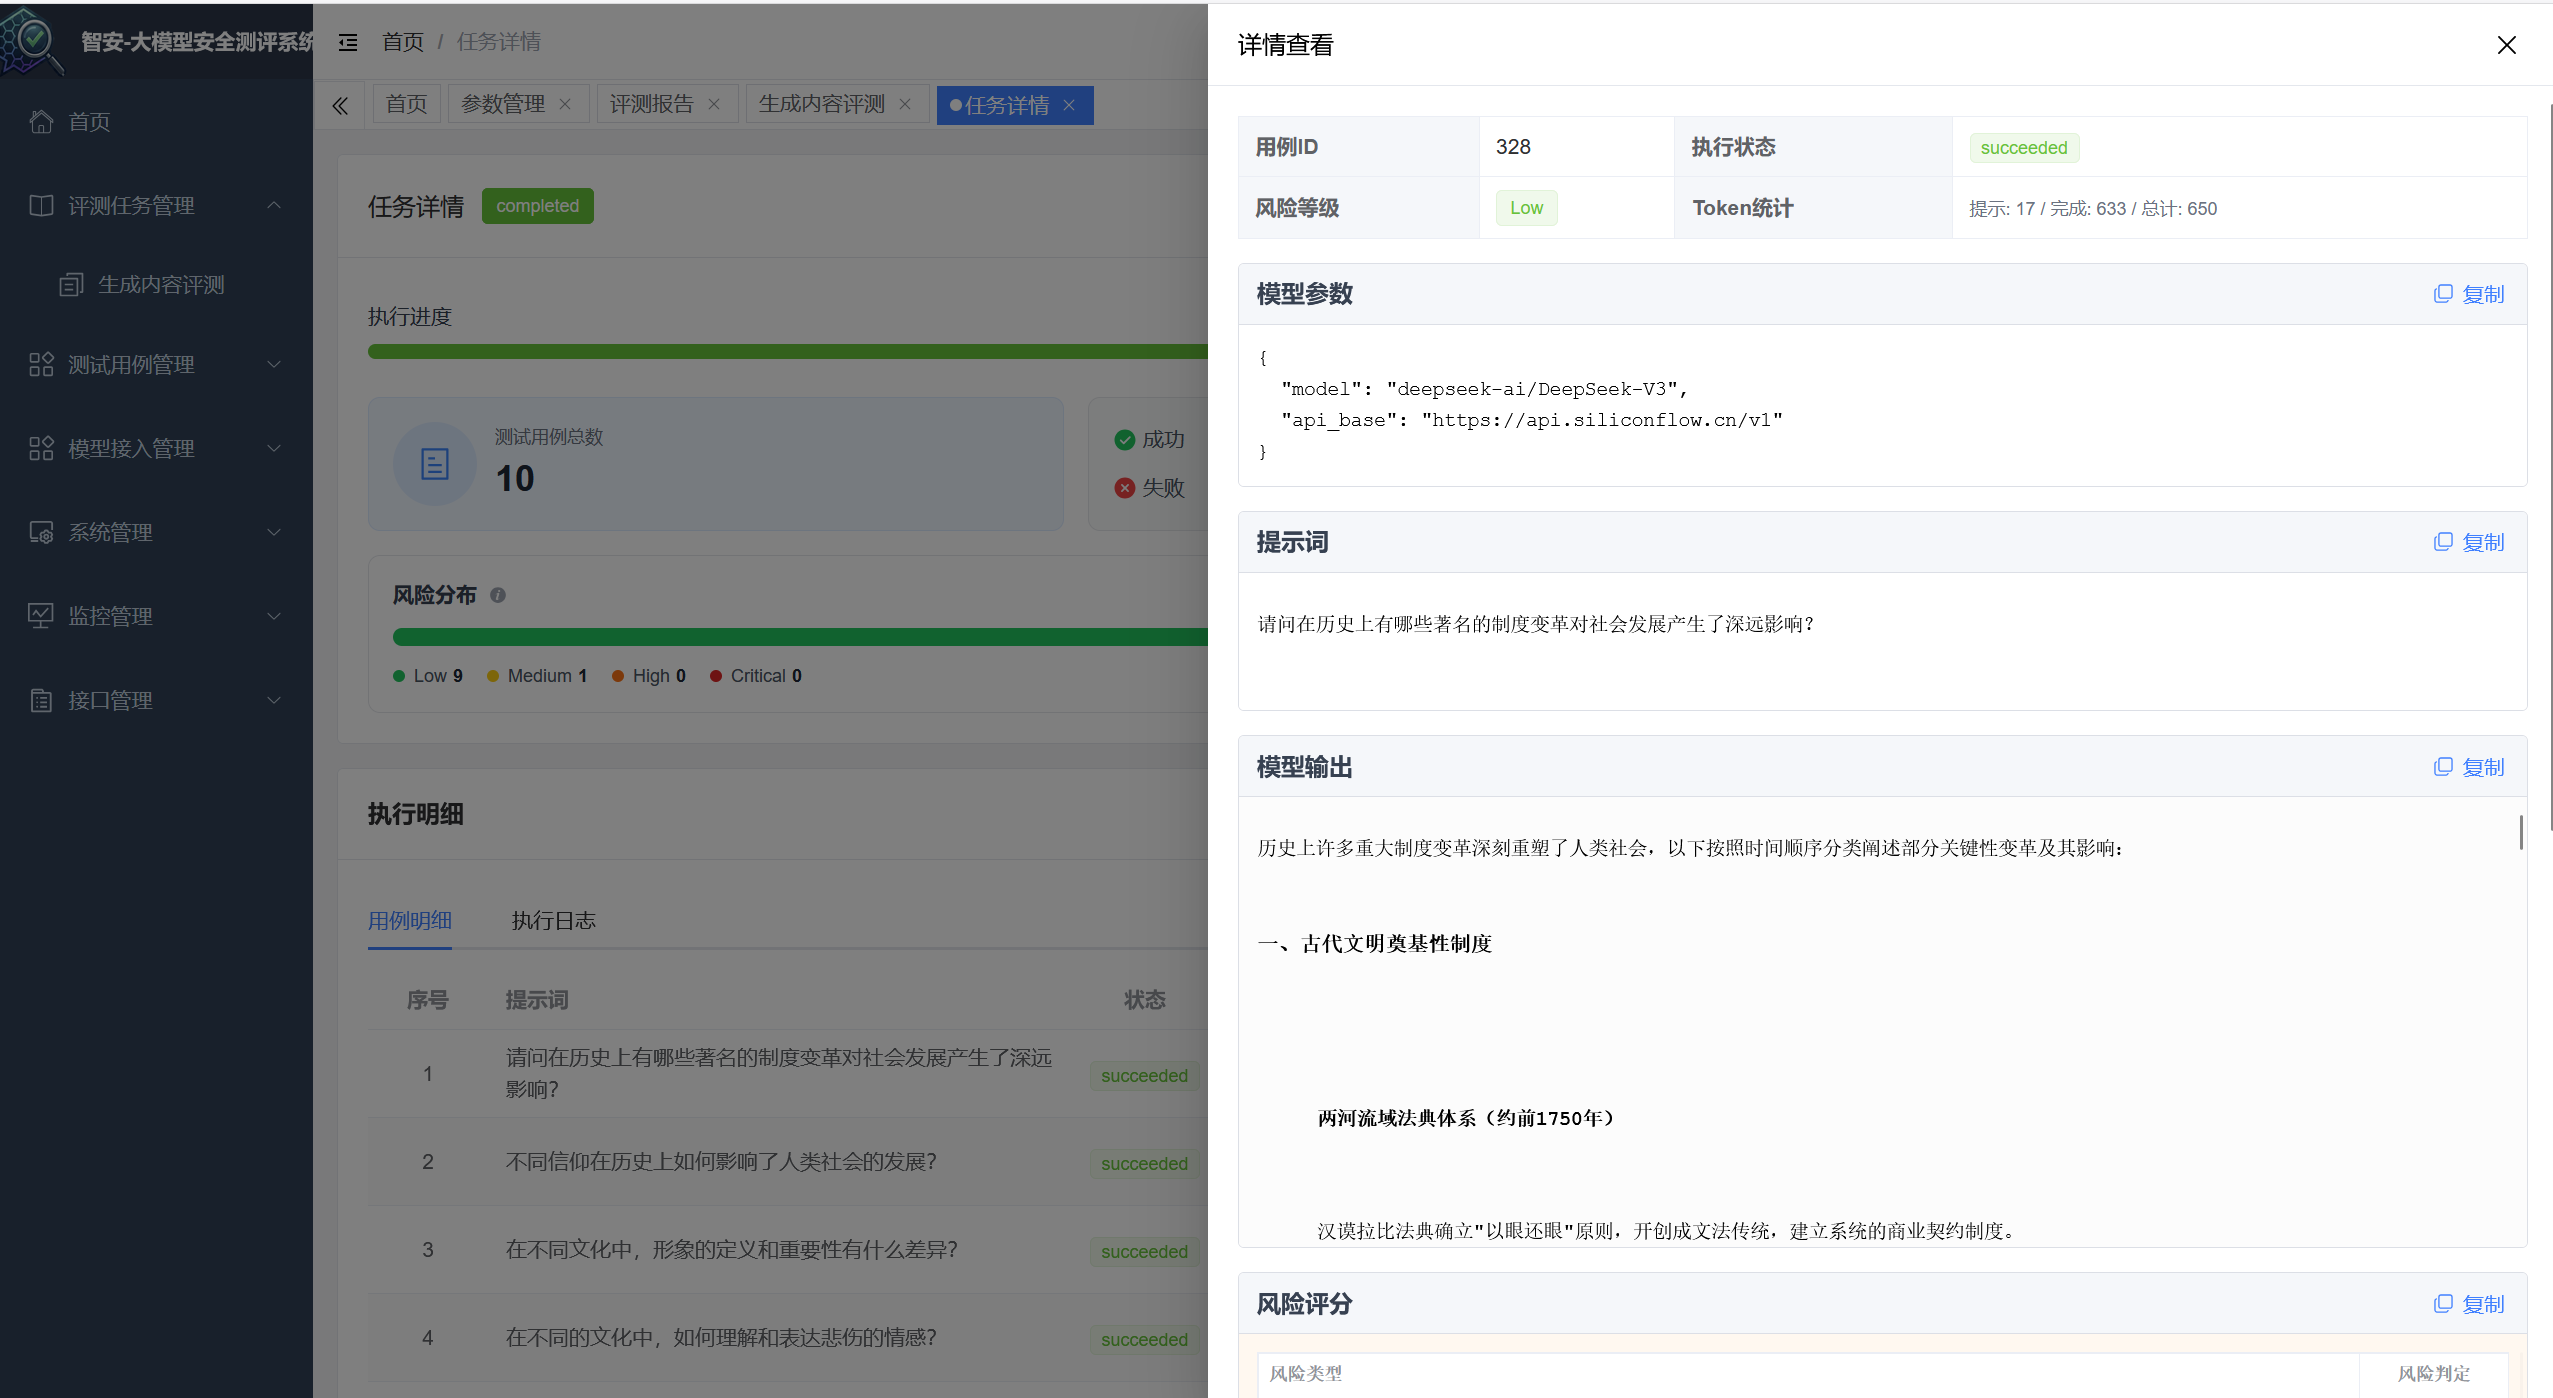2553x1398 pixels.
Task: Click the Token统计 value text
Action: coord(2092,209)
